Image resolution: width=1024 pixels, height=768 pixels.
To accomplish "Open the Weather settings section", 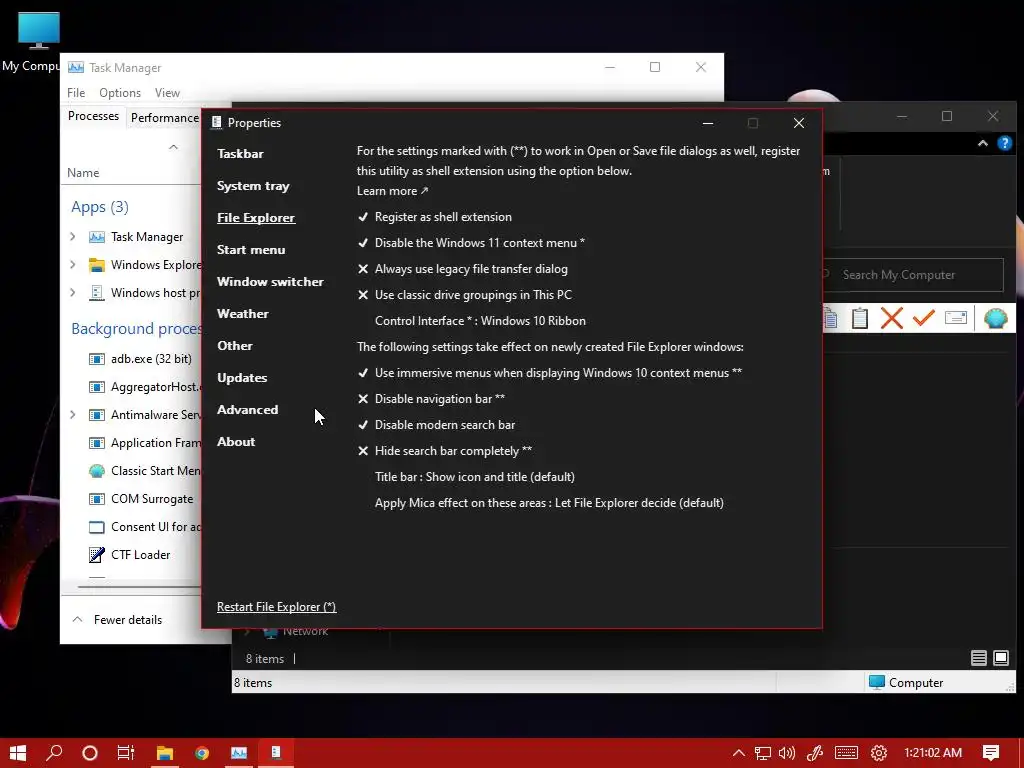I will pyautogui.click(x=242, y=314).
